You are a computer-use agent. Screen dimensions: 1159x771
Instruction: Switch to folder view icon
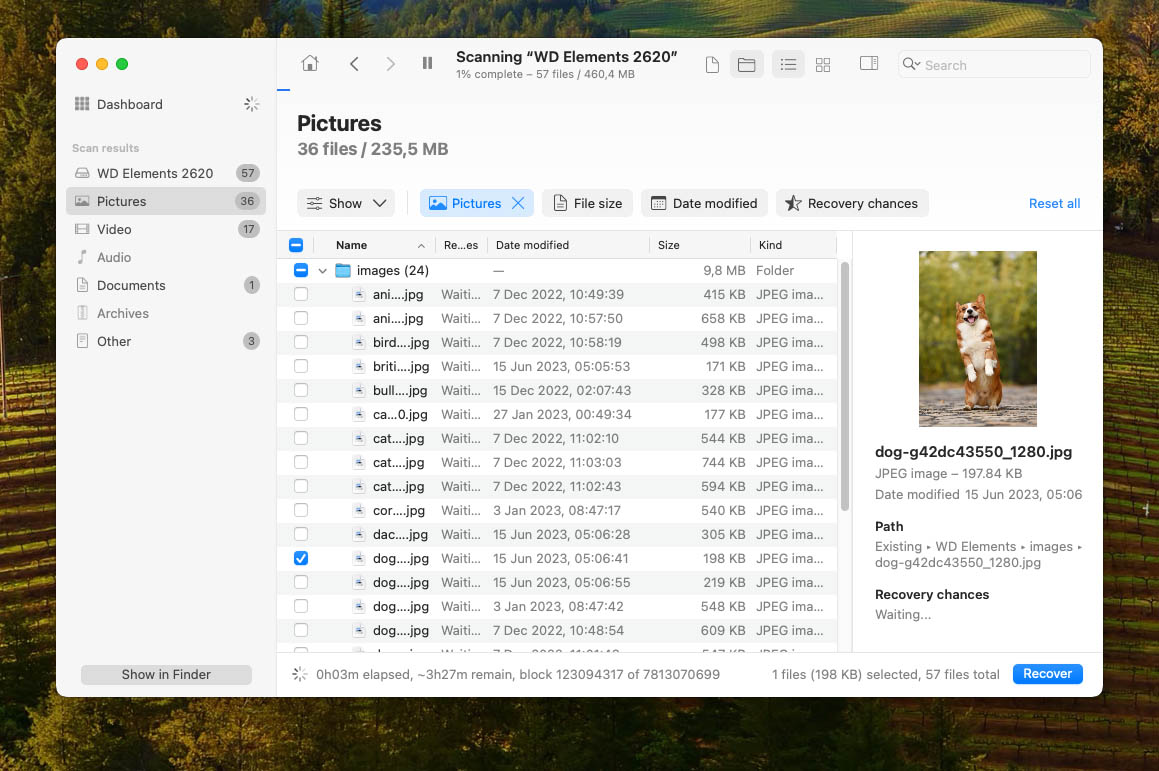click(x=746, y=65)
